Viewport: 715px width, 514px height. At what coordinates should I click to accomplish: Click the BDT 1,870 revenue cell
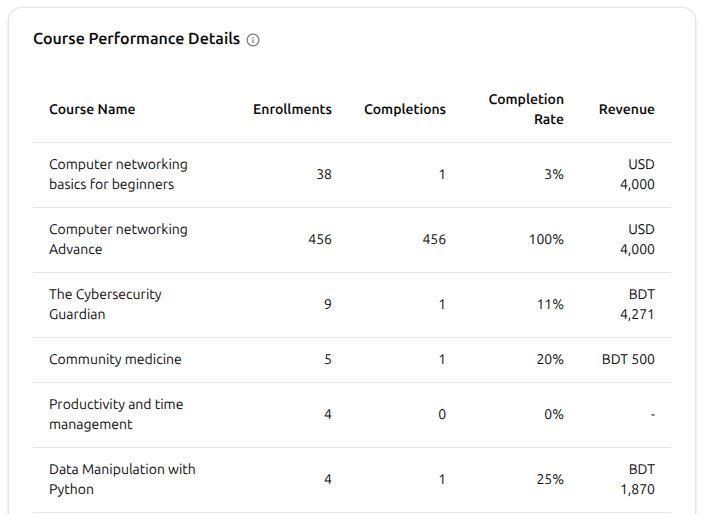pyautogui.click(x=637, y=479)
